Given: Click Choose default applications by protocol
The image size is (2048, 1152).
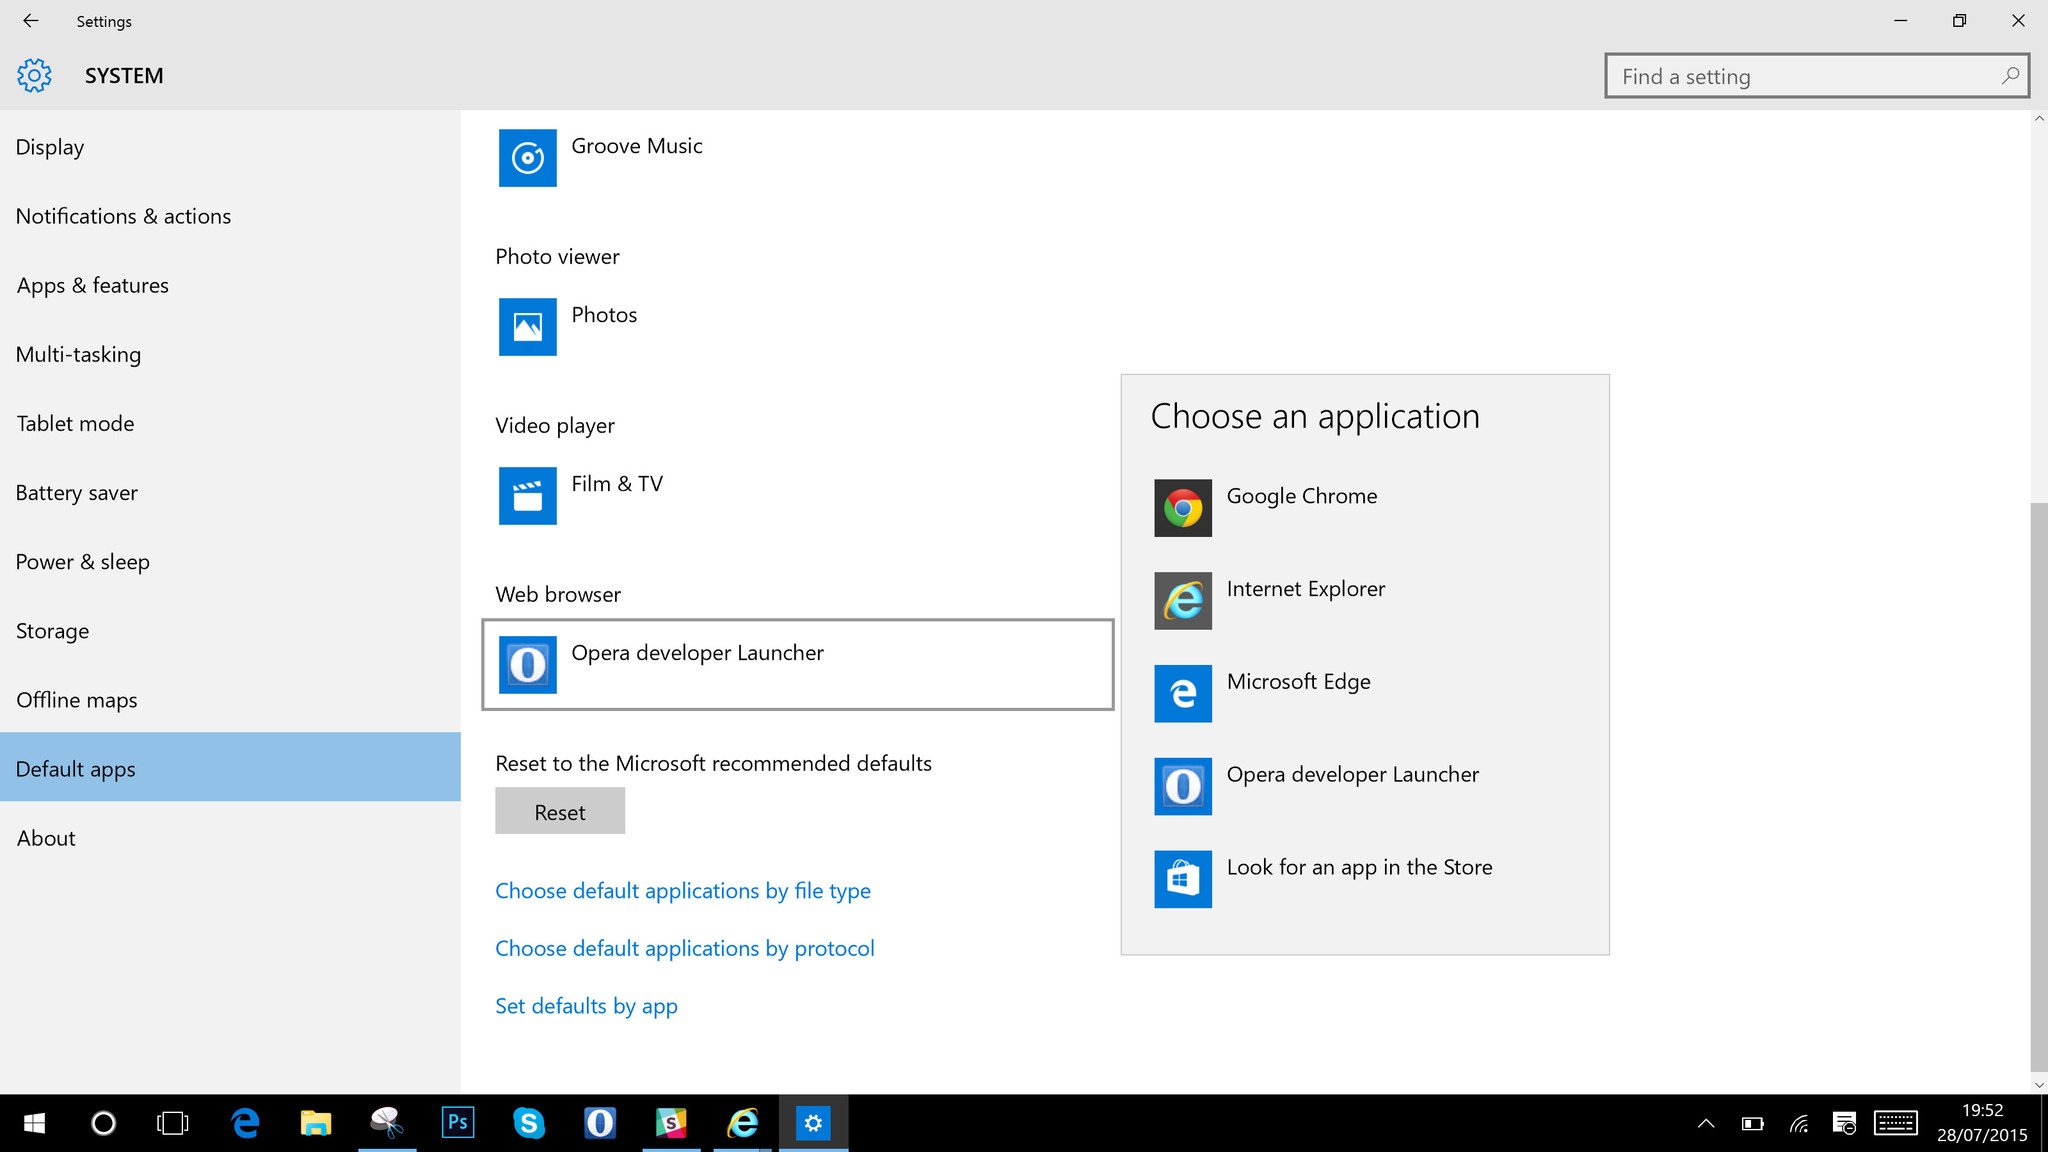Looking at the screenshot, I should click(x=685, y=947).
